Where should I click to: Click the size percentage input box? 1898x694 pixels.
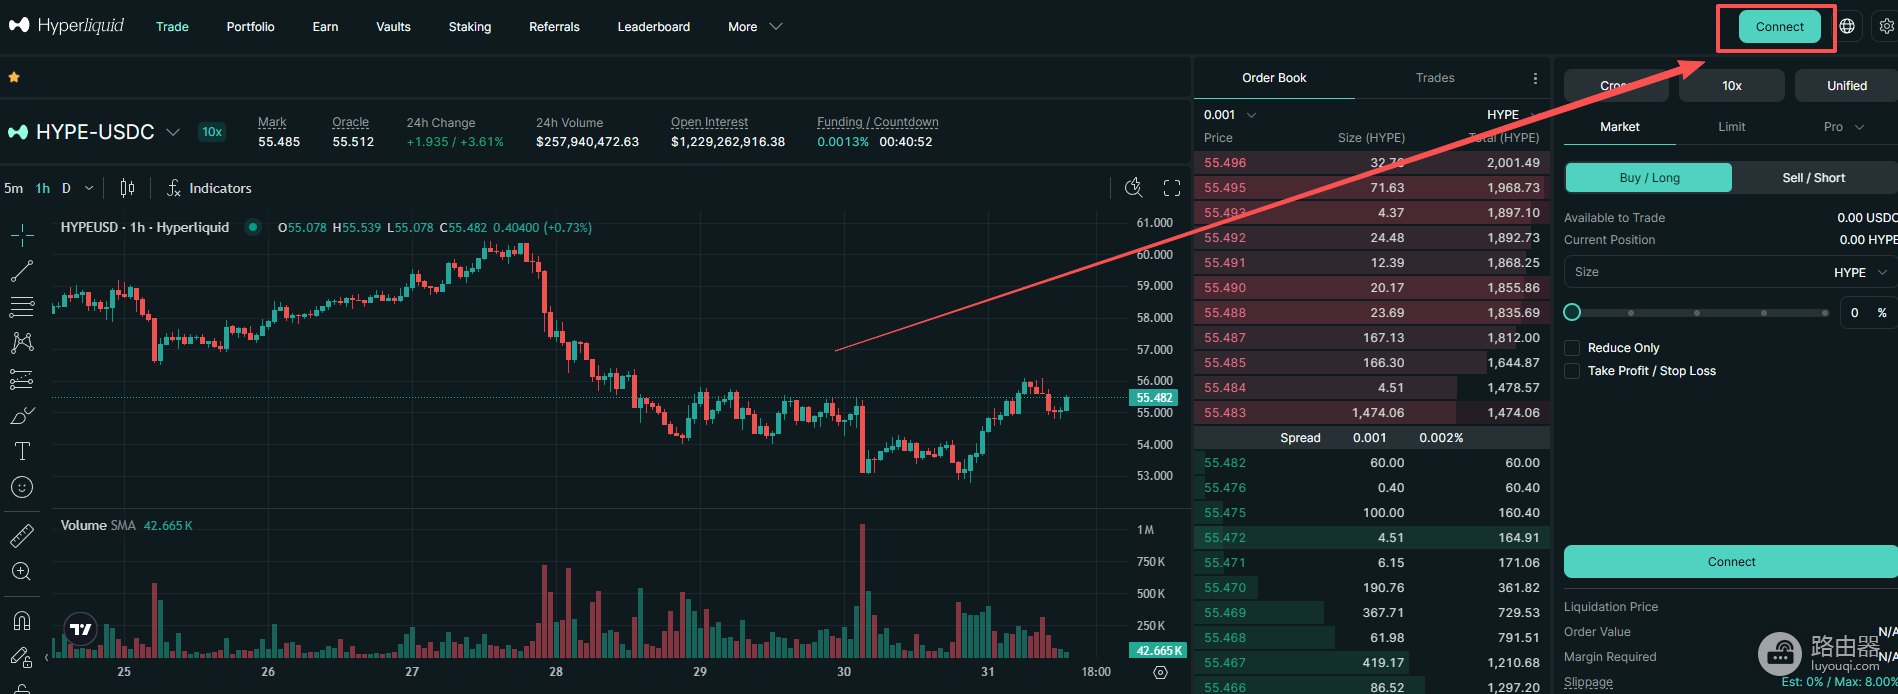pos(1868,313)
